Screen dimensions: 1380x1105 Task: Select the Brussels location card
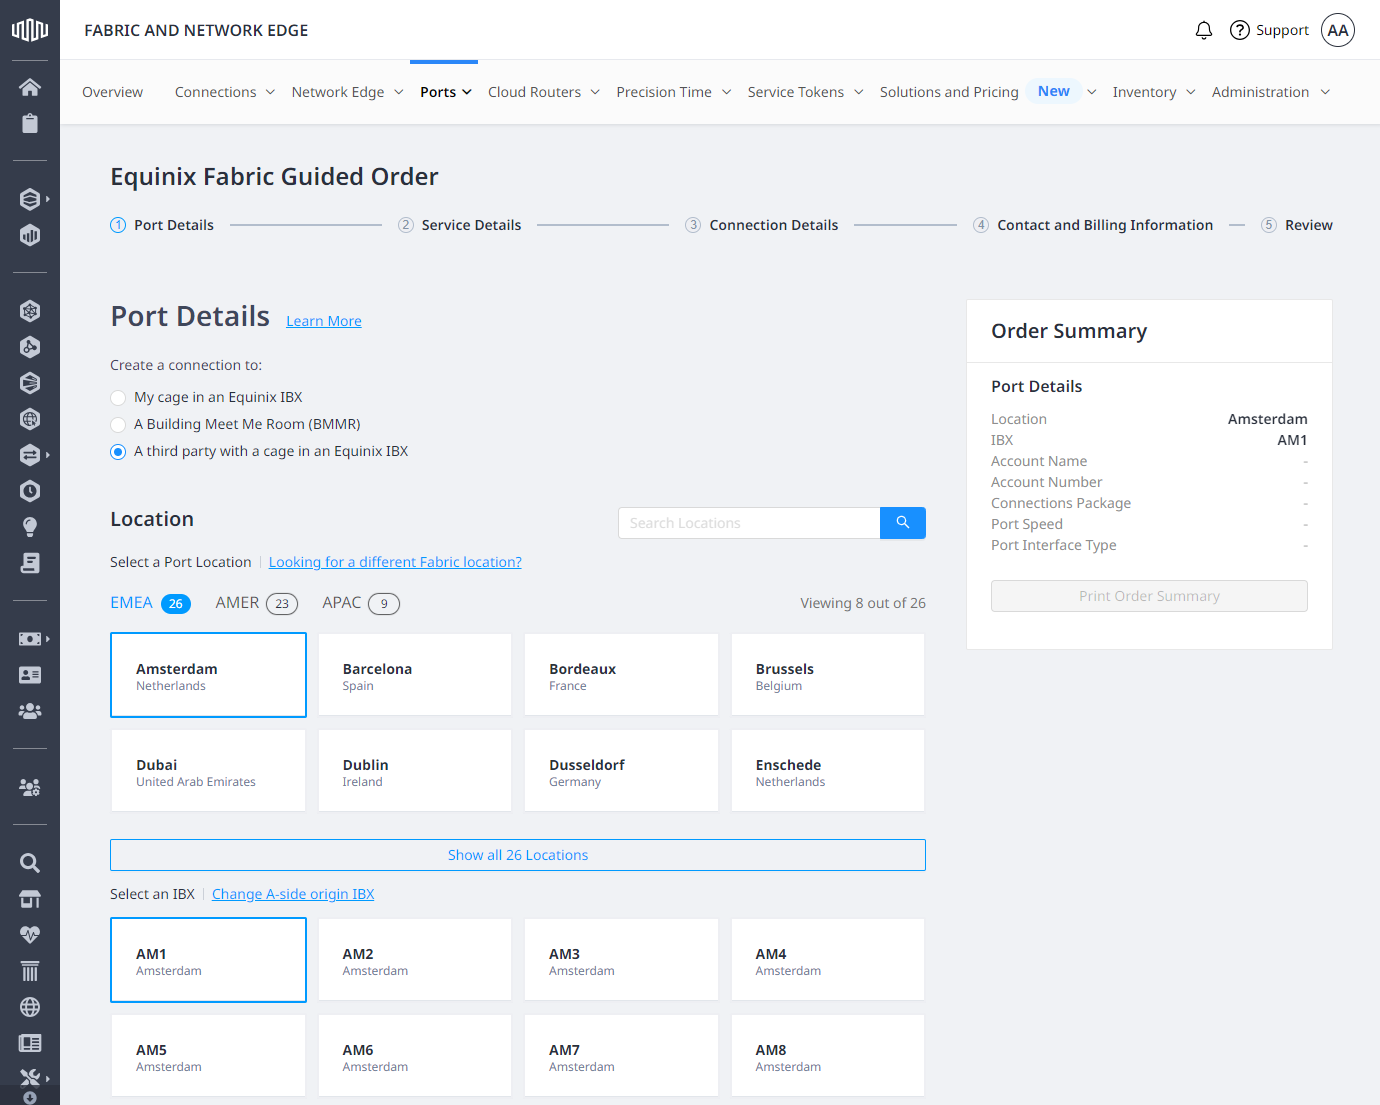coord(828,675)
